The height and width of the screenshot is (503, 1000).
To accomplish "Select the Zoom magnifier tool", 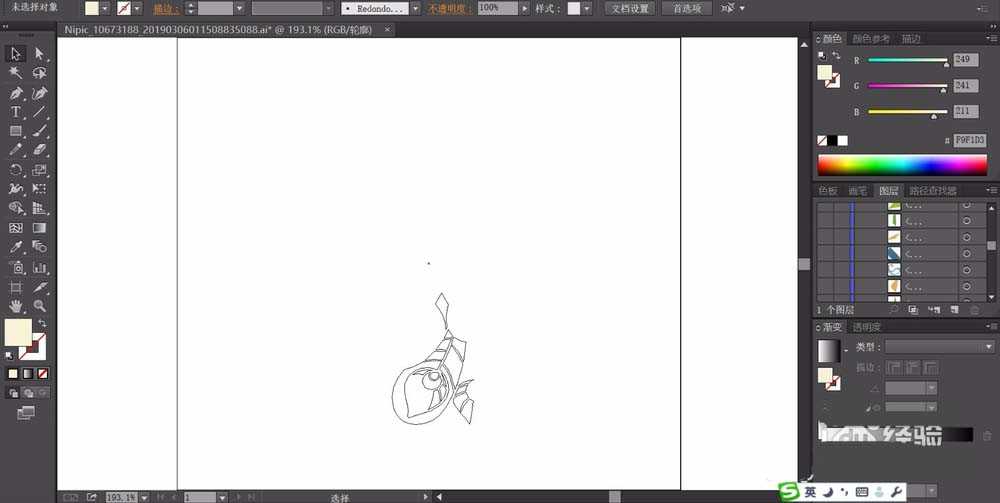I will tap(40, 305).
